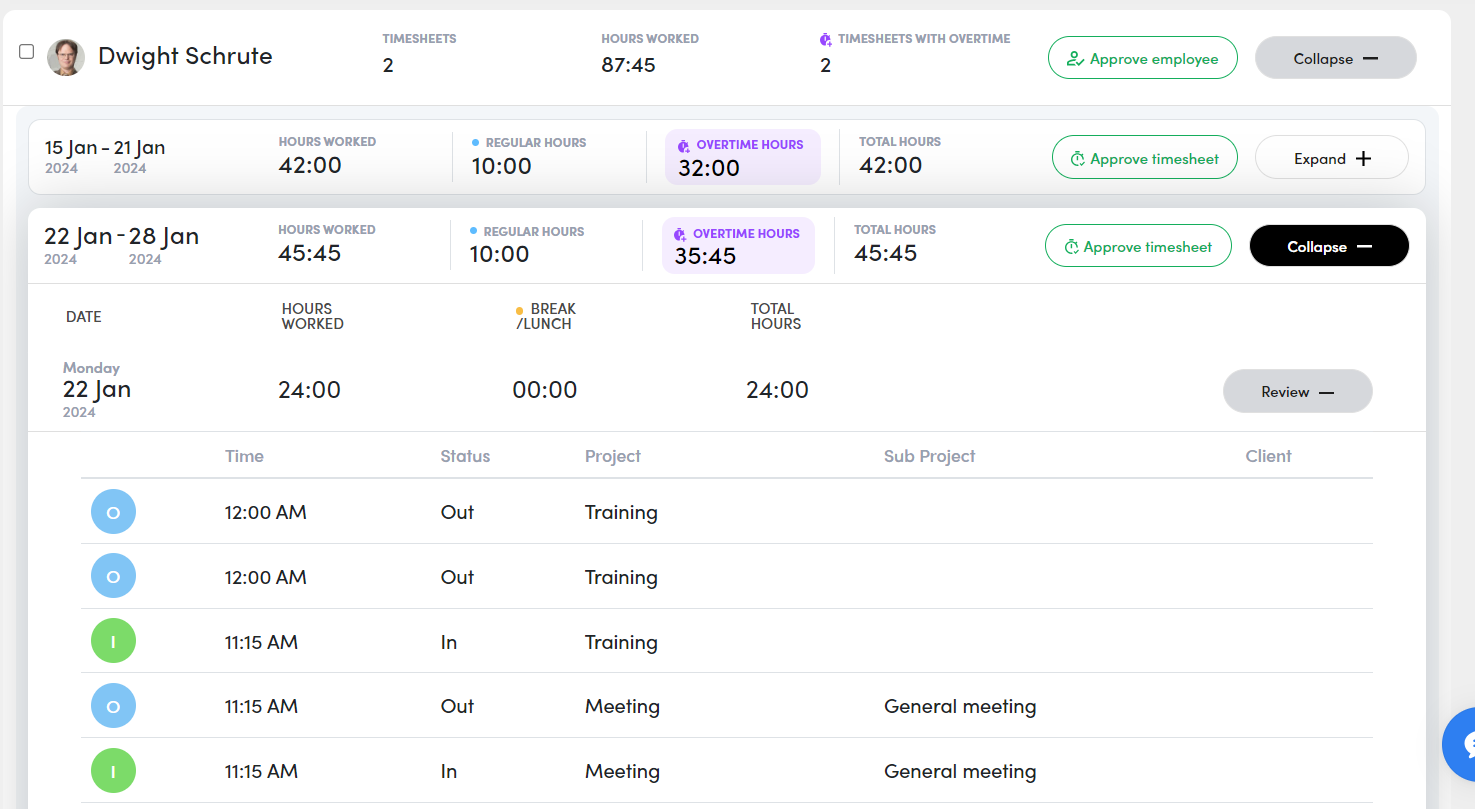Click the Break /Lunch column label
Screen dimensions: 1475x809
[546, 316]
